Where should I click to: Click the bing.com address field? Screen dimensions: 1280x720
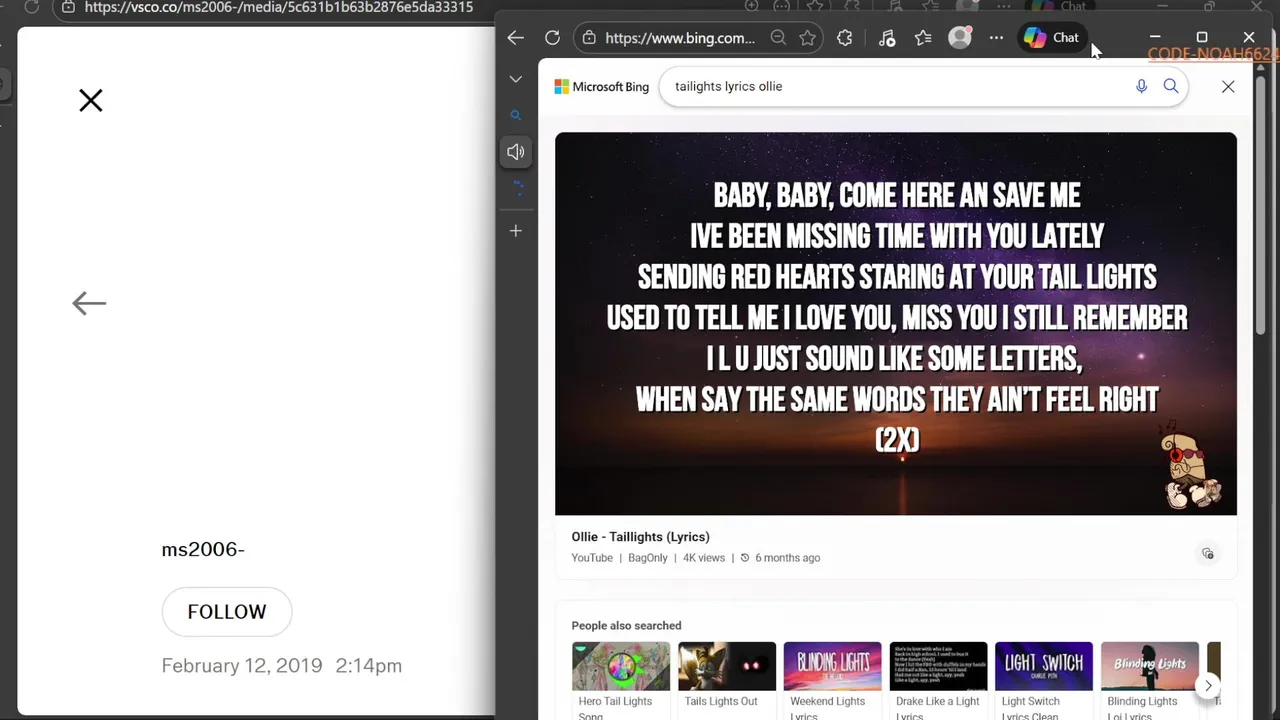coord(680,38)
